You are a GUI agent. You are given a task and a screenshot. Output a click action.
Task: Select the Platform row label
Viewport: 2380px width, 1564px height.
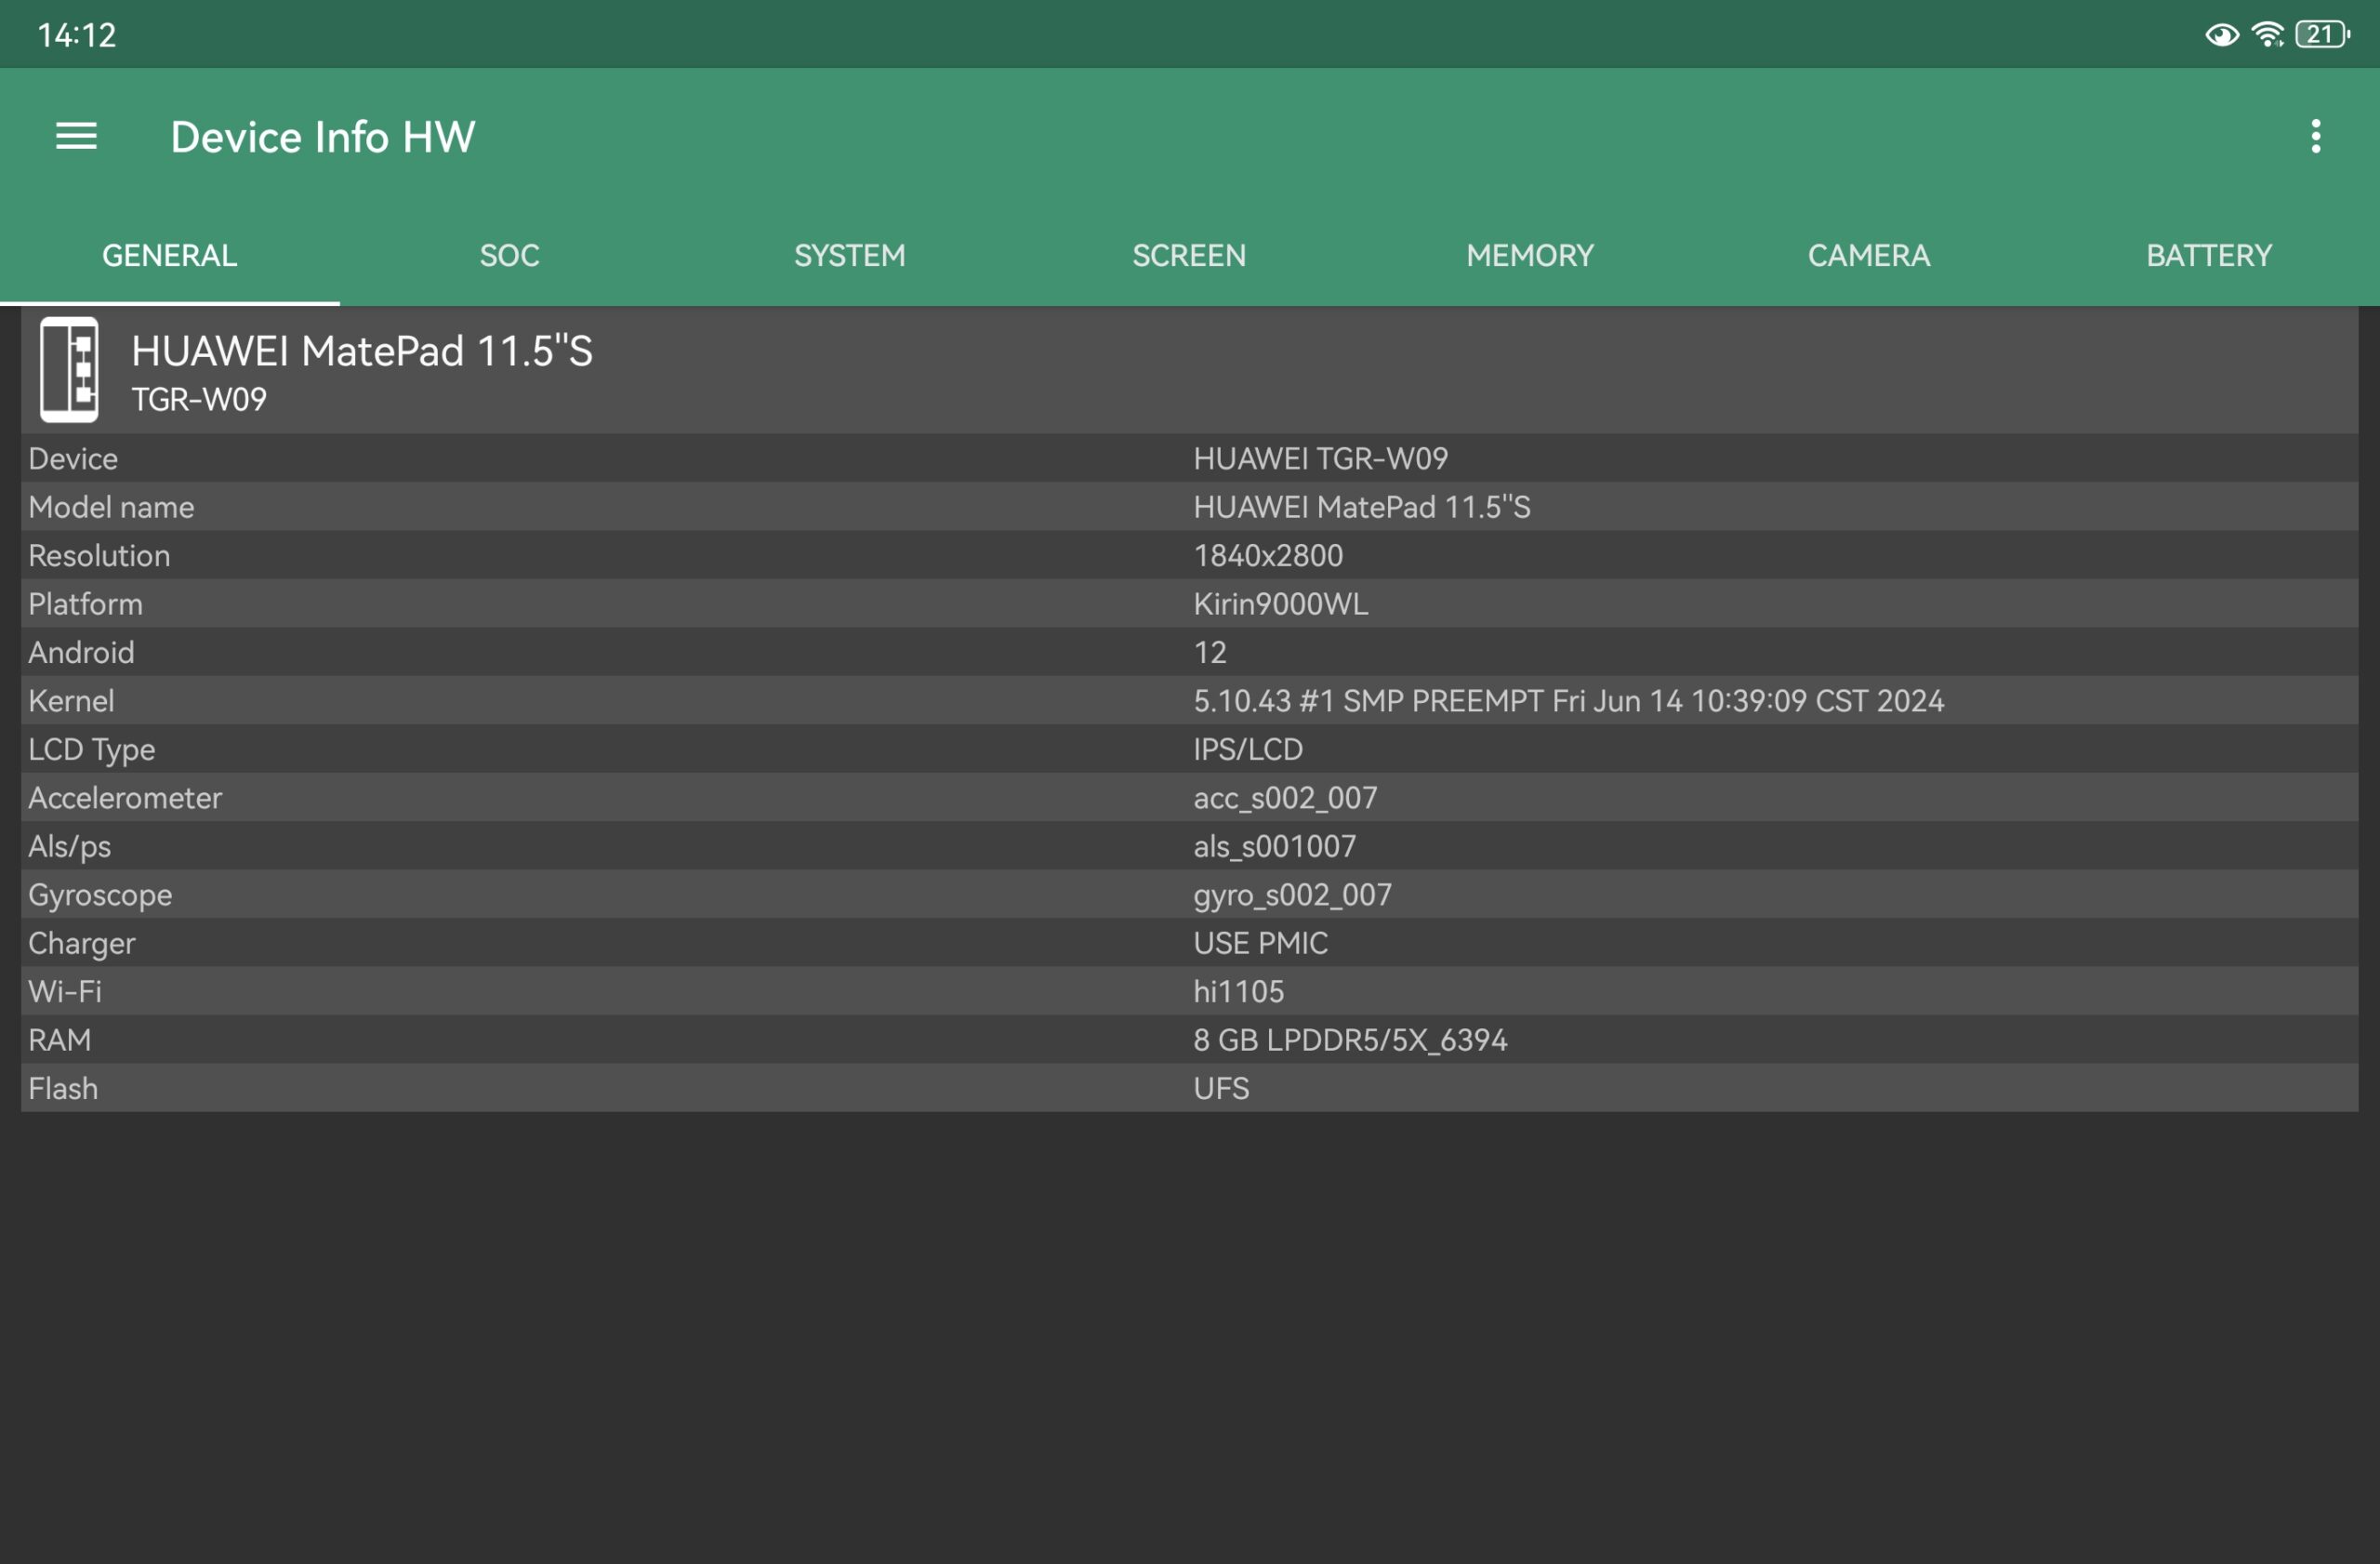(x=85, y=604)
